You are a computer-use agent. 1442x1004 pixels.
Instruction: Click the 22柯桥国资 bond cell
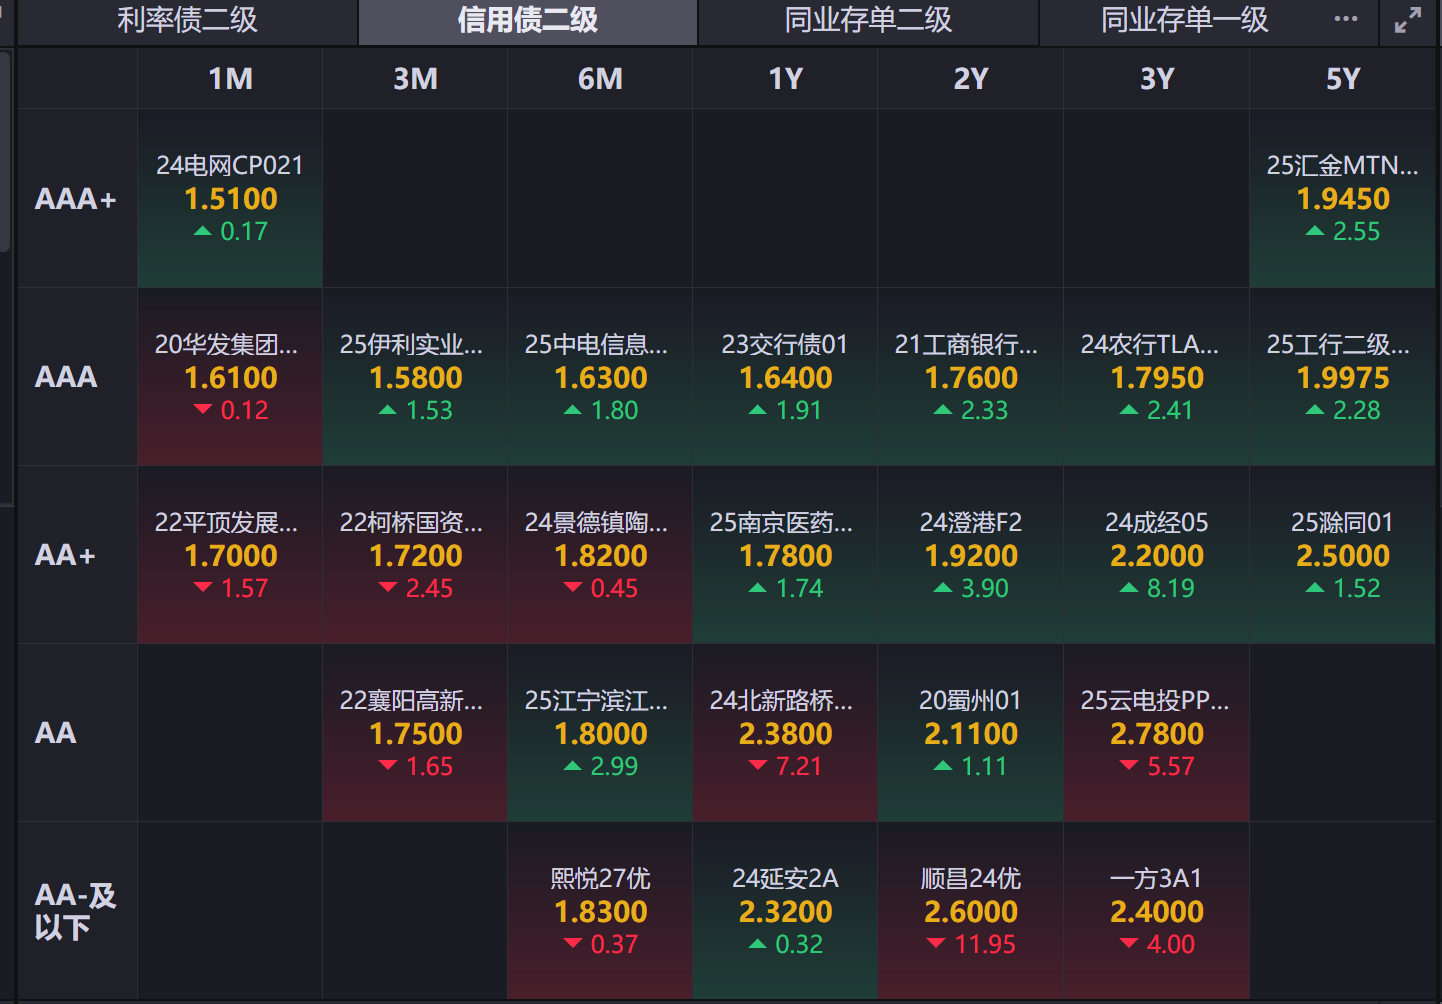pyautogui.click(x=415, y=555)
